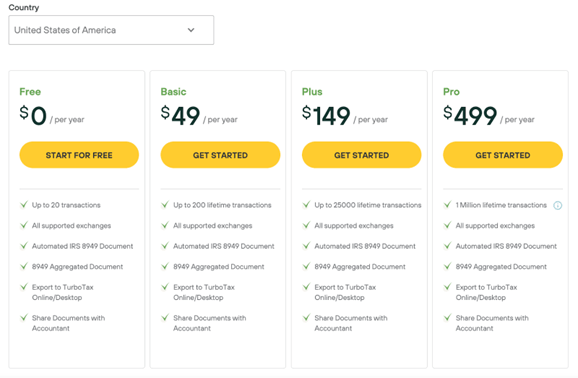Click the checkmark beside Up to 25000 lifetime transactions
This screenshot has width=578, height=378.
306,204
